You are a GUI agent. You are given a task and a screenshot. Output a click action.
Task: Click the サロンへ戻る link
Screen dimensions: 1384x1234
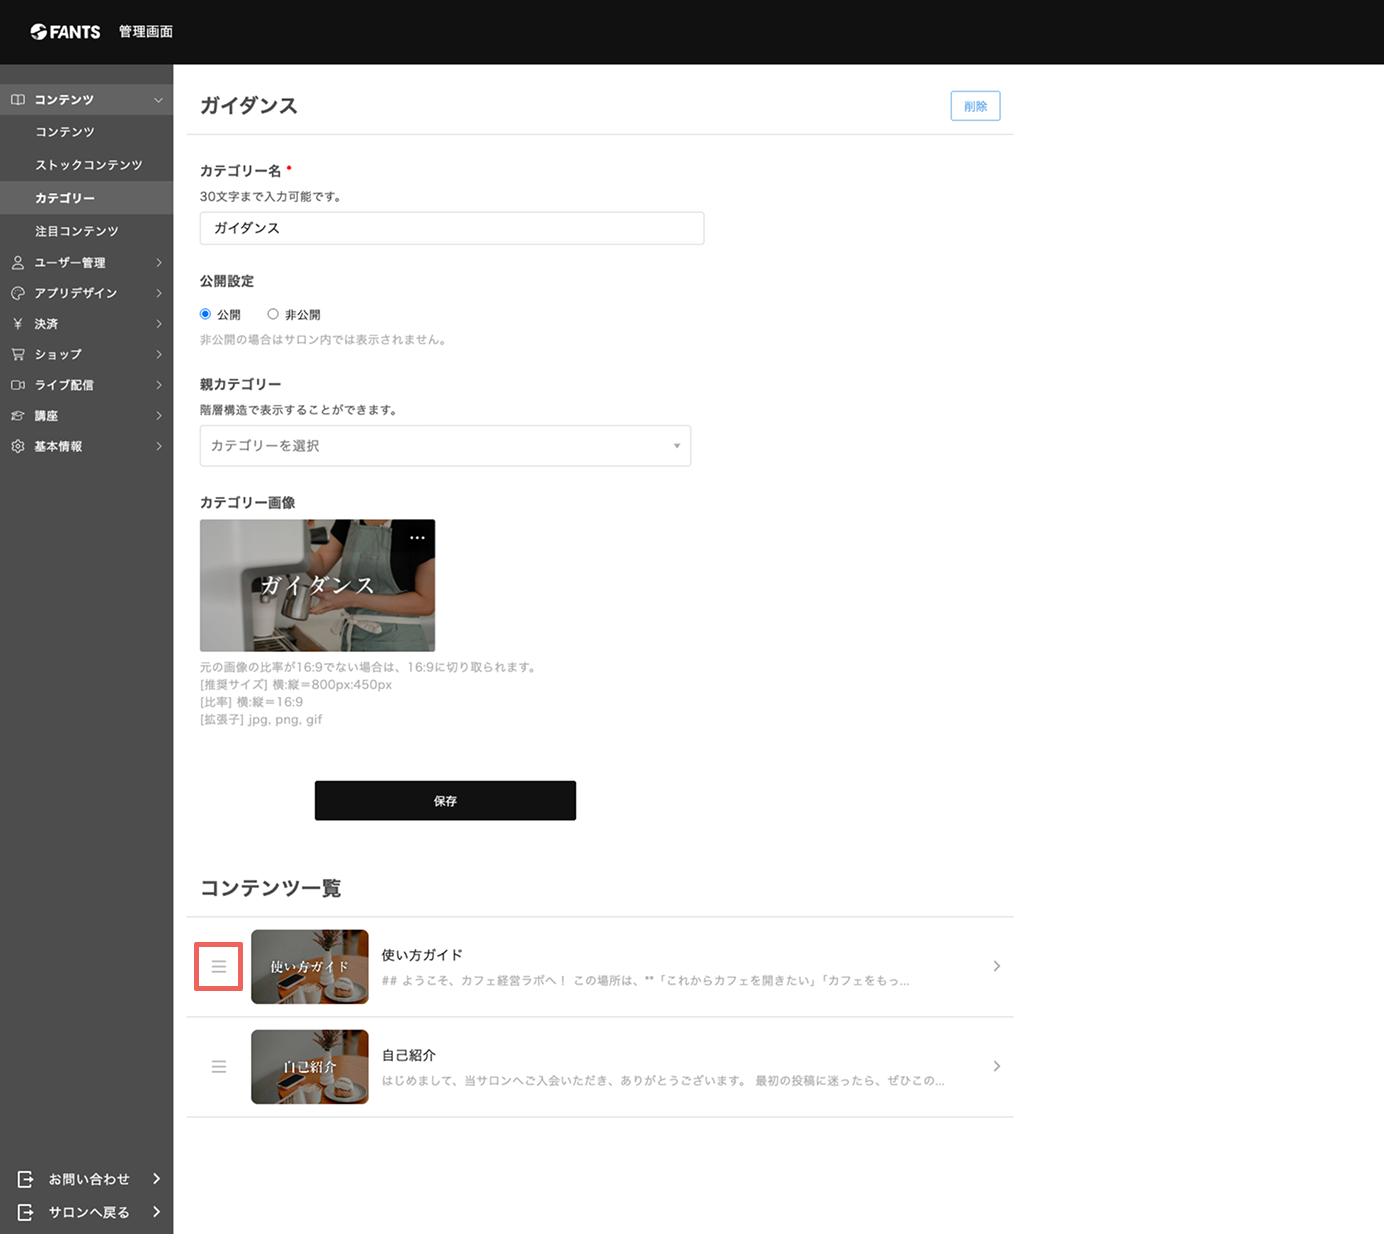pyautogui.click(x=89, y=1212)
